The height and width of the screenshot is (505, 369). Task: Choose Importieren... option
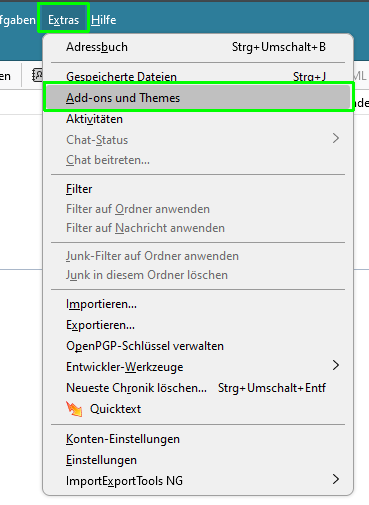click(198, 304)
